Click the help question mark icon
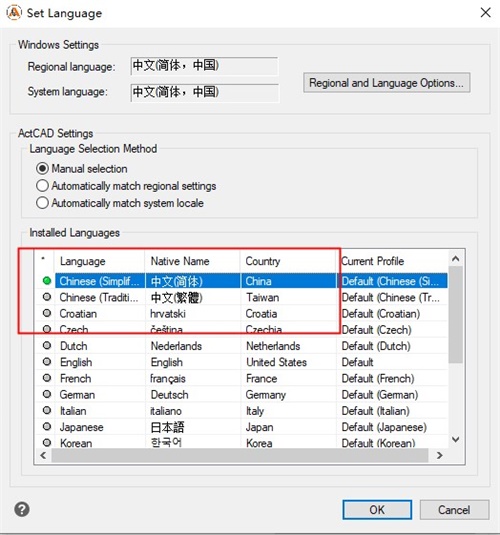500x535 pixels. tap(22, 509)
